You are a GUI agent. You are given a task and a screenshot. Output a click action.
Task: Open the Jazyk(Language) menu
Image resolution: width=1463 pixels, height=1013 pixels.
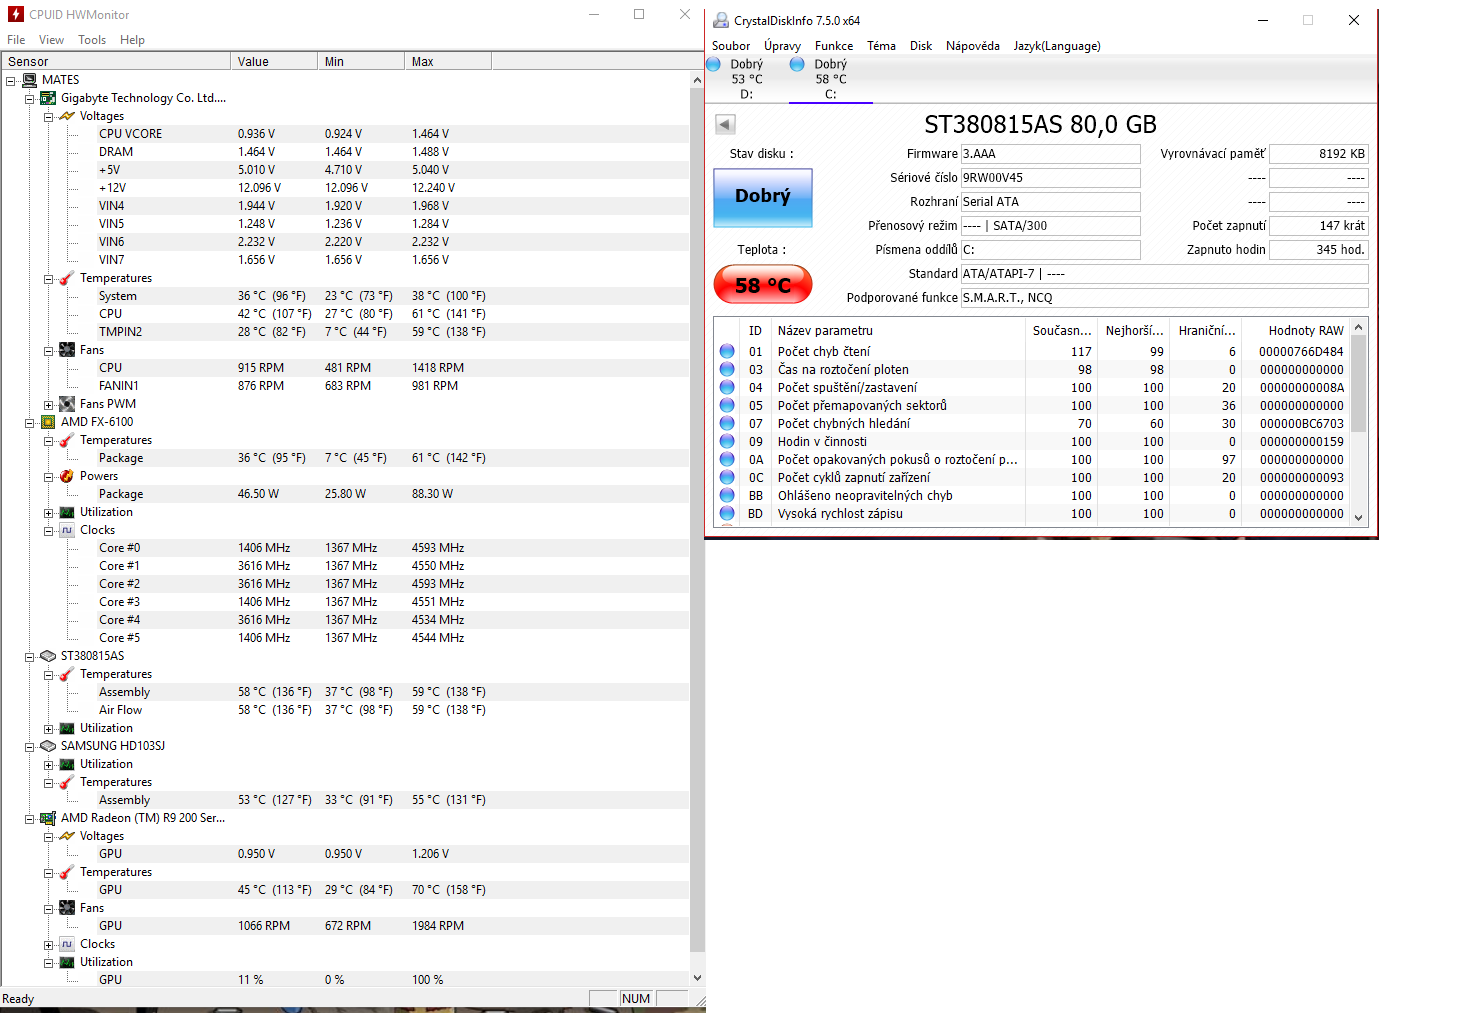tap(1056, 46)
